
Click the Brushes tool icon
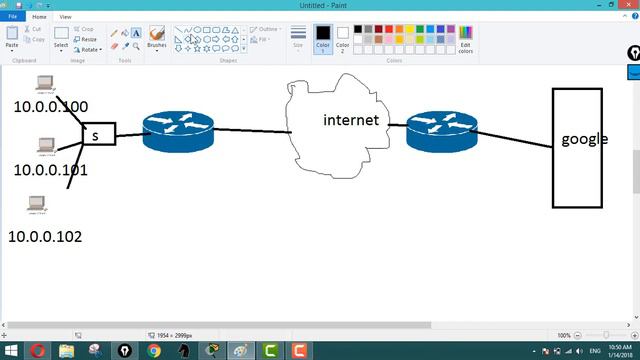tap(157, 33)
